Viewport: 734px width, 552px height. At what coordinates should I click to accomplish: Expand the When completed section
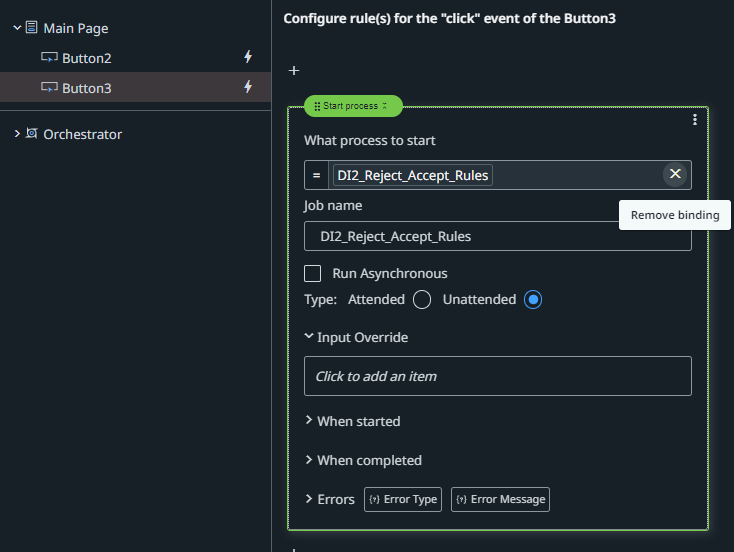(308, 459)
